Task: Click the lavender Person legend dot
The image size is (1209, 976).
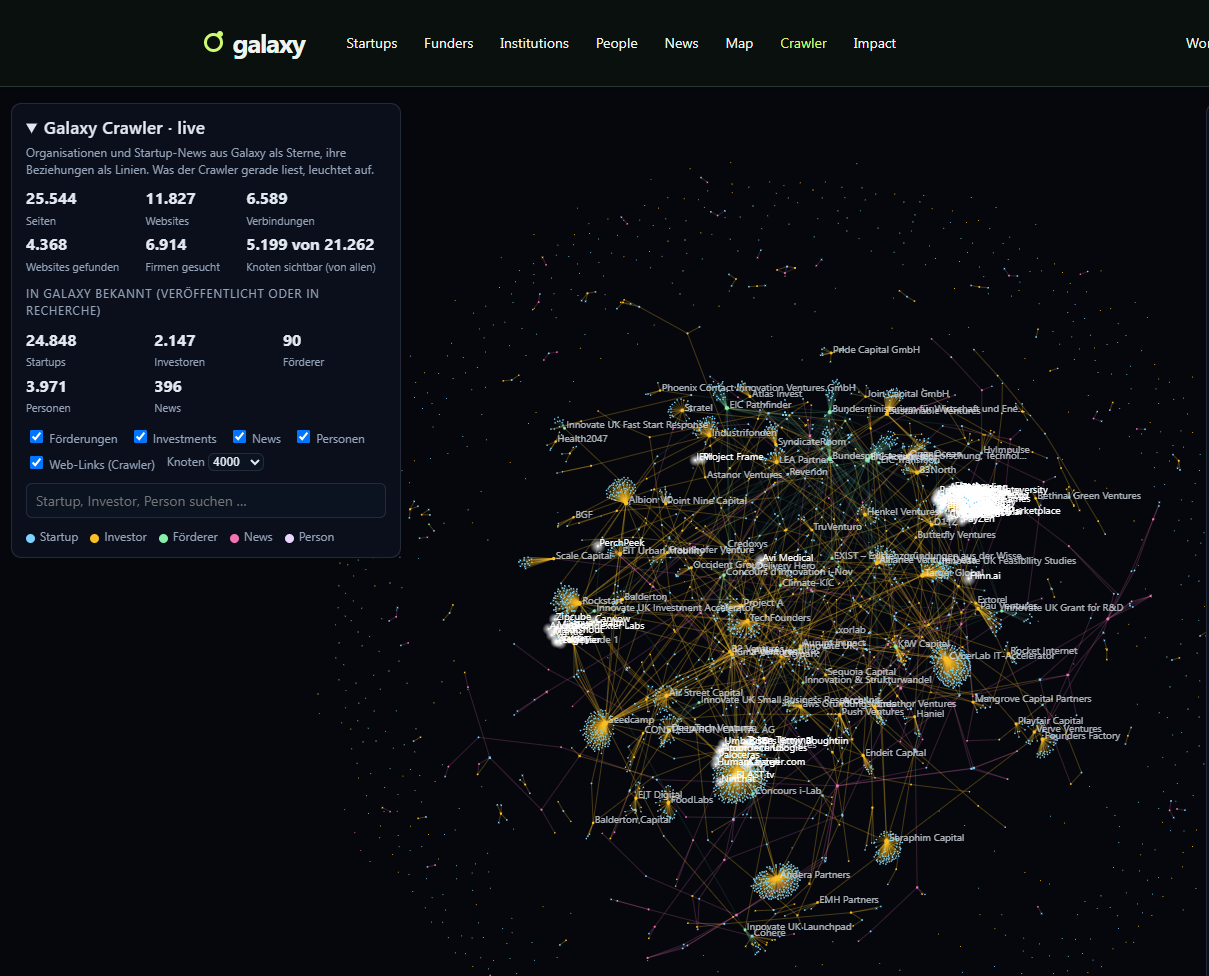Action: coord(290,538)
